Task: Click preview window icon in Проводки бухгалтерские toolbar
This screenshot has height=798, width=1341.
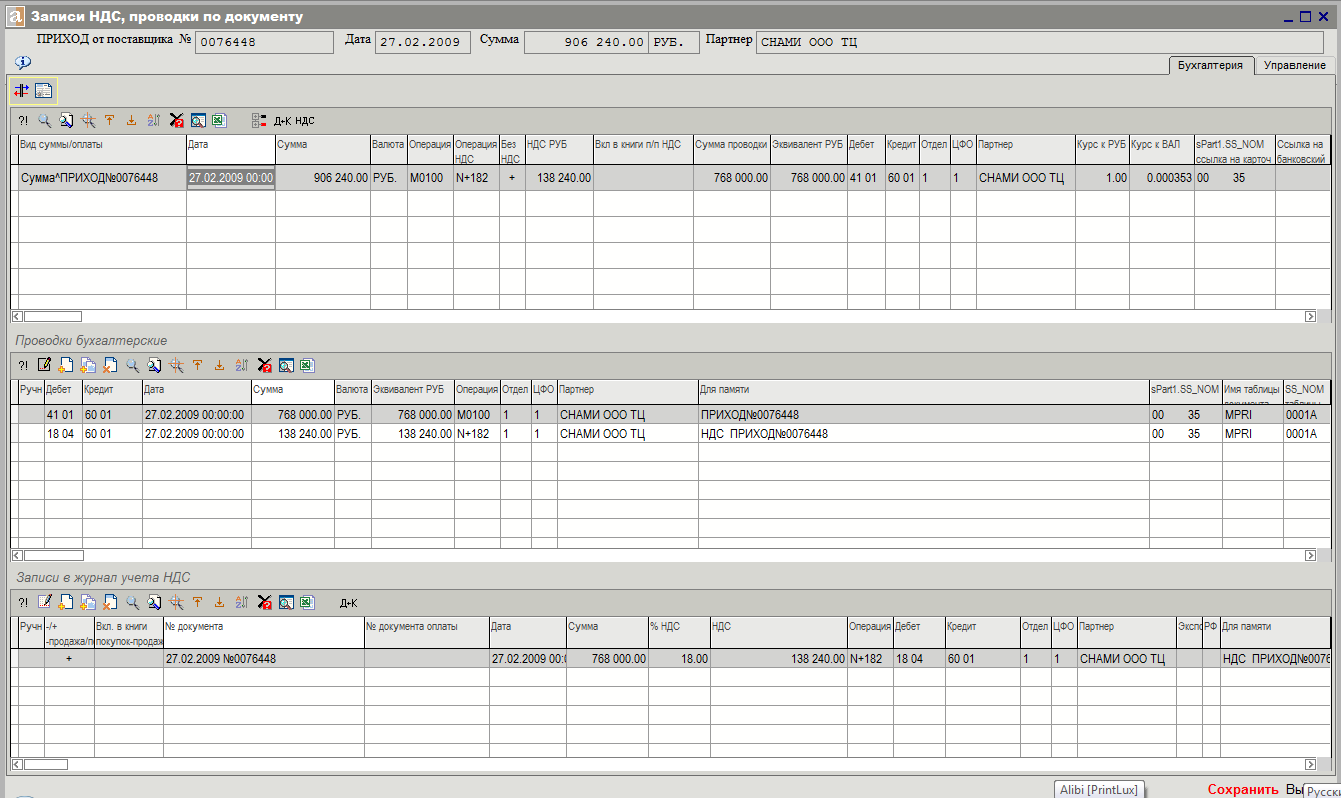Action: [286, 365]
